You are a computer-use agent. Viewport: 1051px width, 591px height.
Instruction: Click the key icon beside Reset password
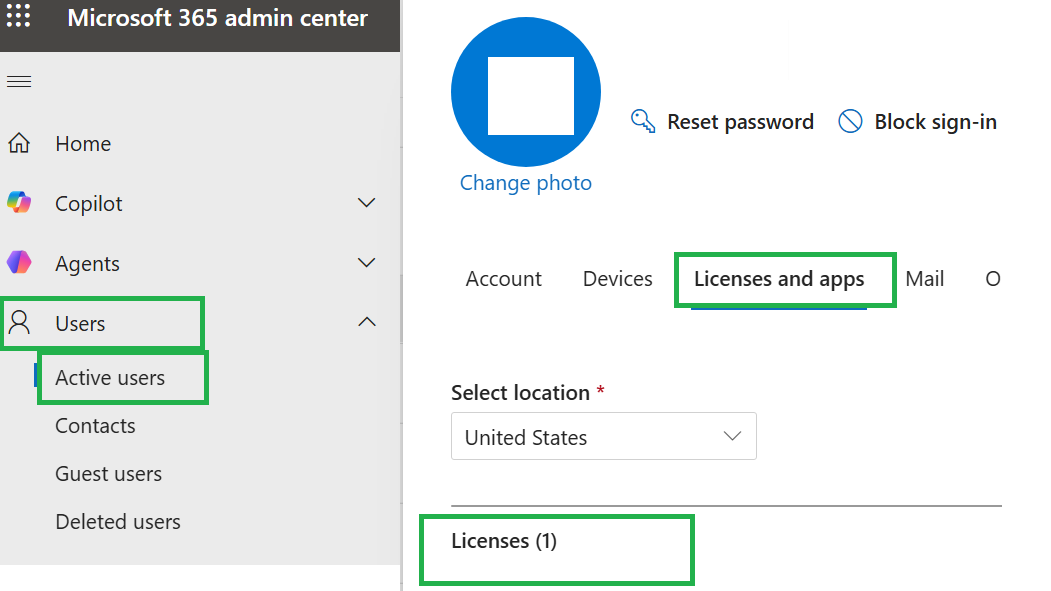(643, 121)
